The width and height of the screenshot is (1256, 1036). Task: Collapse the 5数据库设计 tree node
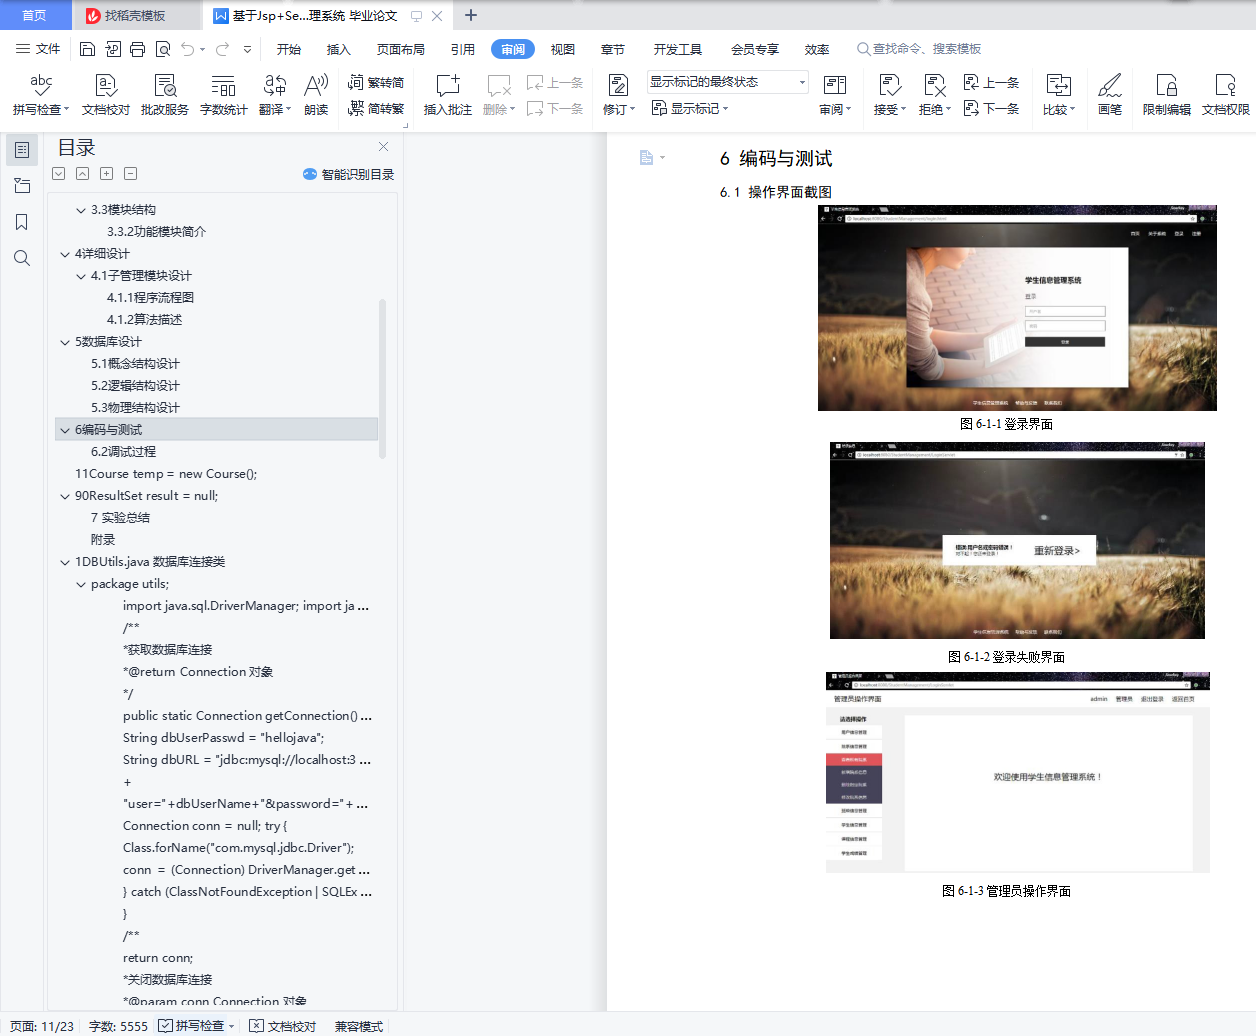coord(65,342)
